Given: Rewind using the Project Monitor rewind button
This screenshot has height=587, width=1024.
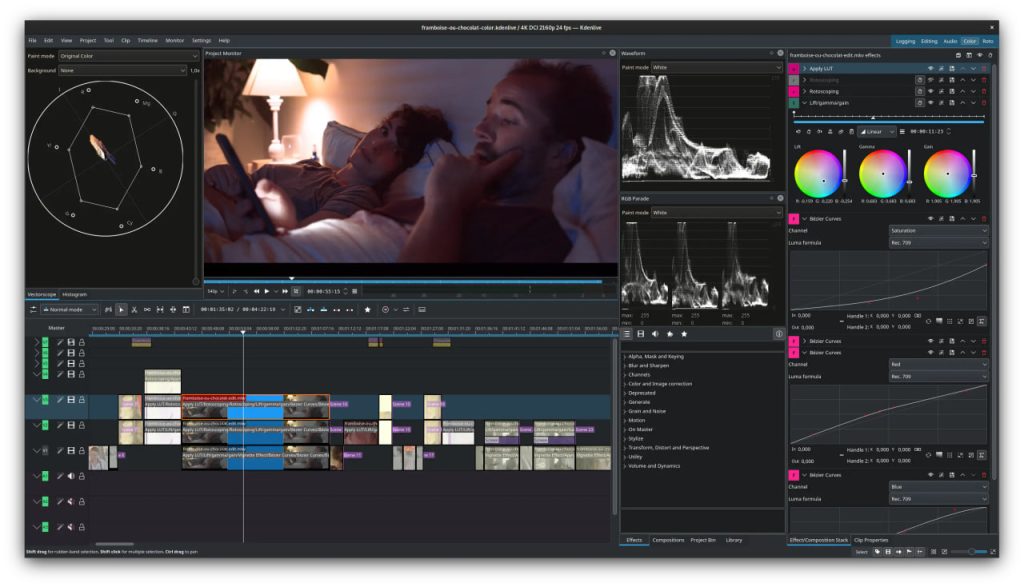Looking at the screenshot, I should [x=257, y=291].
